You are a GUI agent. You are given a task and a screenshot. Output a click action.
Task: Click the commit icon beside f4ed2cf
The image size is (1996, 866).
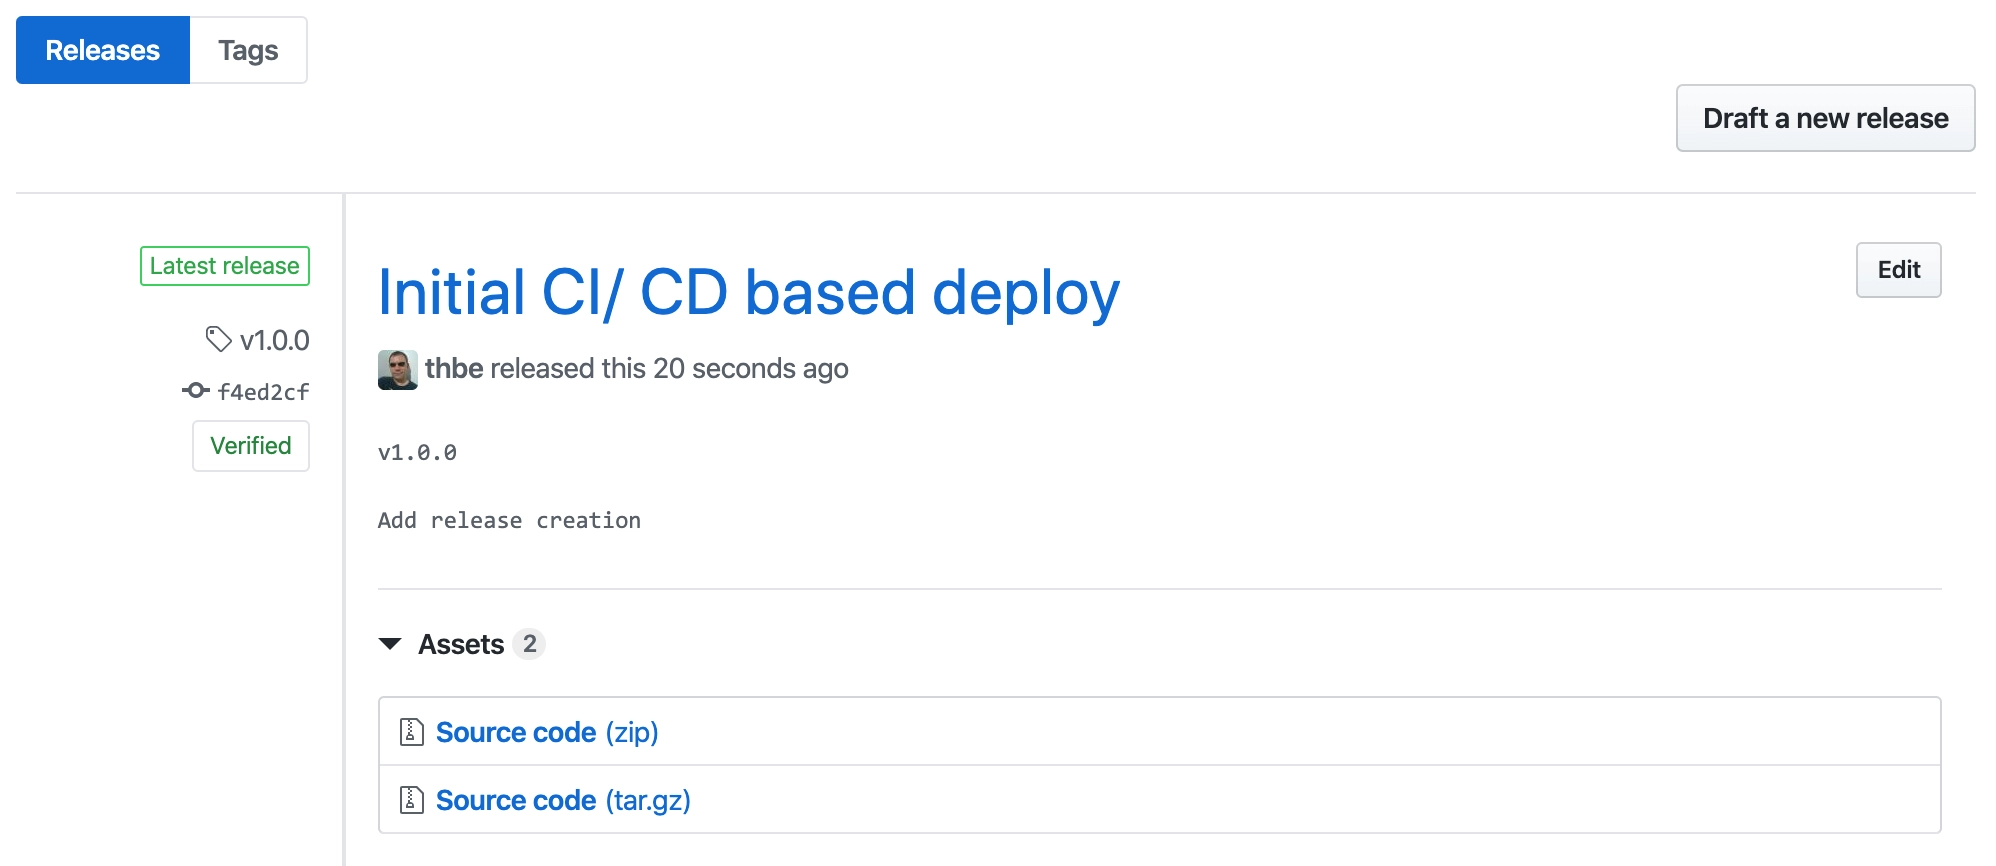[195, 391]
